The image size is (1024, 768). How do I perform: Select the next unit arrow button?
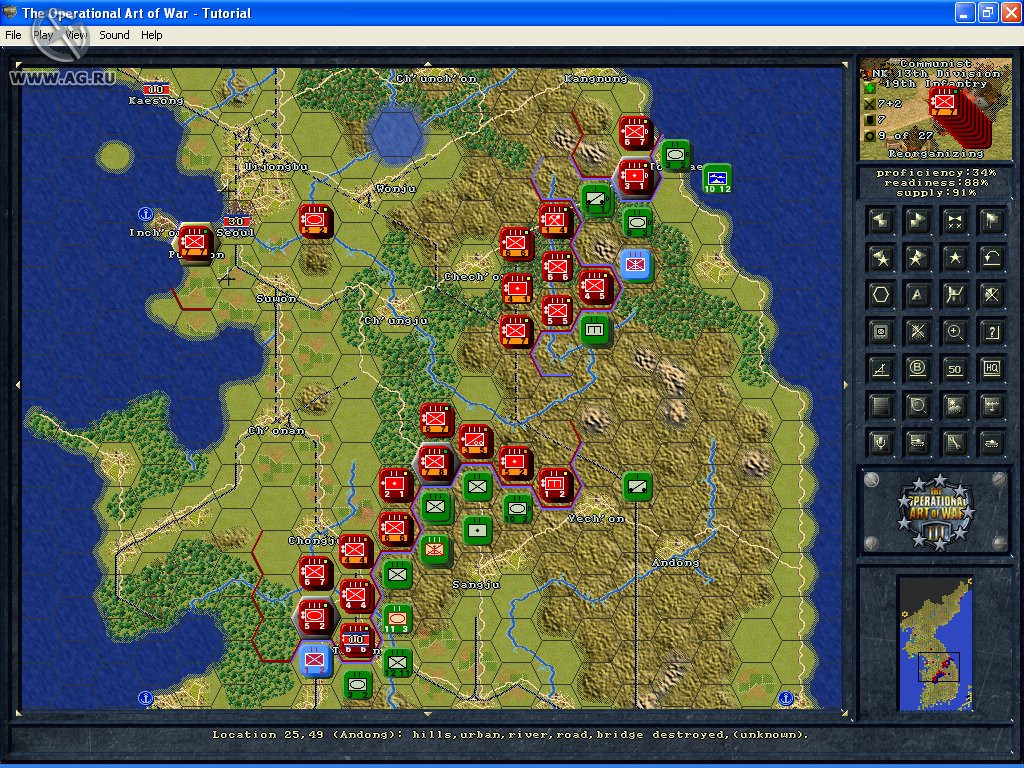click(x=917, y=221)
